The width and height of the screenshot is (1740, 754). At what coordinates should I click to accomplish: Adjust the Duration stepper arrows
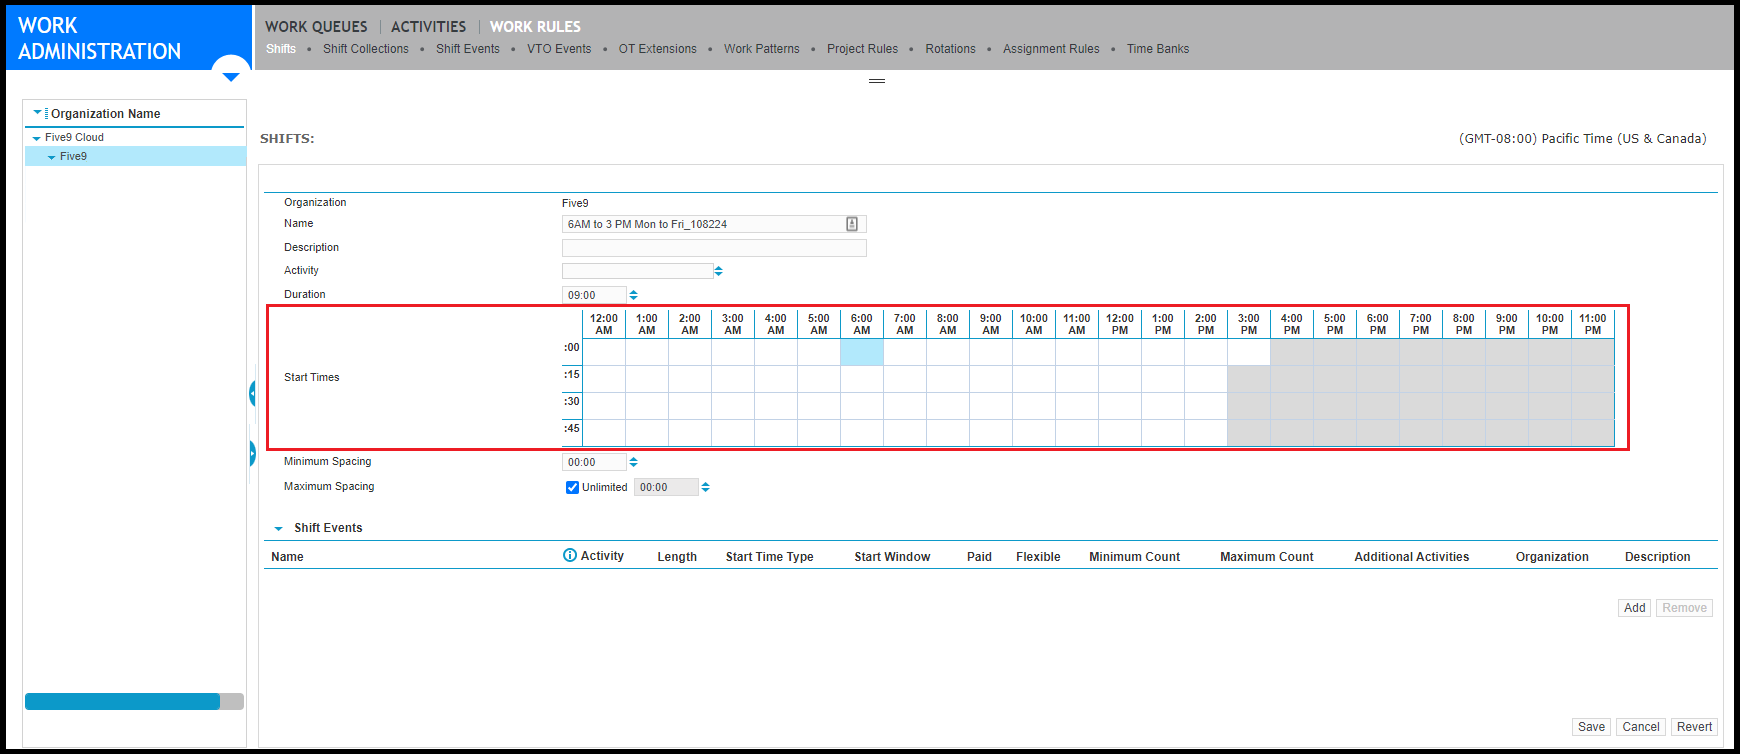tap(633, 295)
